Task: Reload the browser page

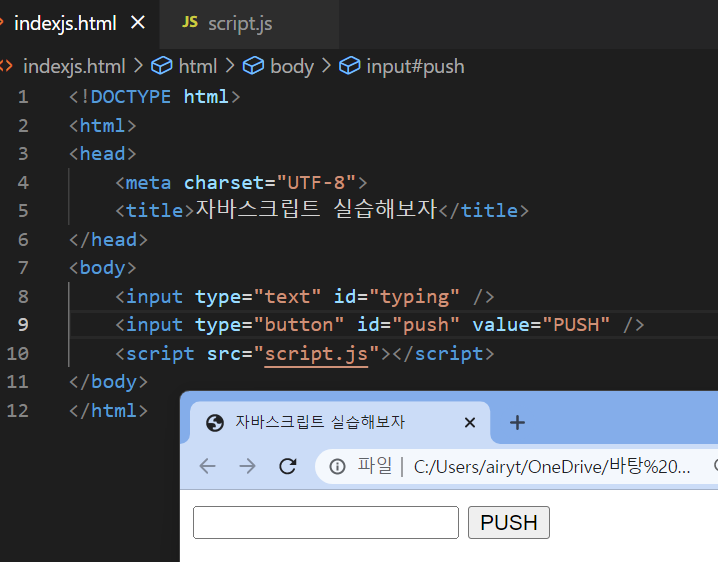Action: (x=288, y=466)
